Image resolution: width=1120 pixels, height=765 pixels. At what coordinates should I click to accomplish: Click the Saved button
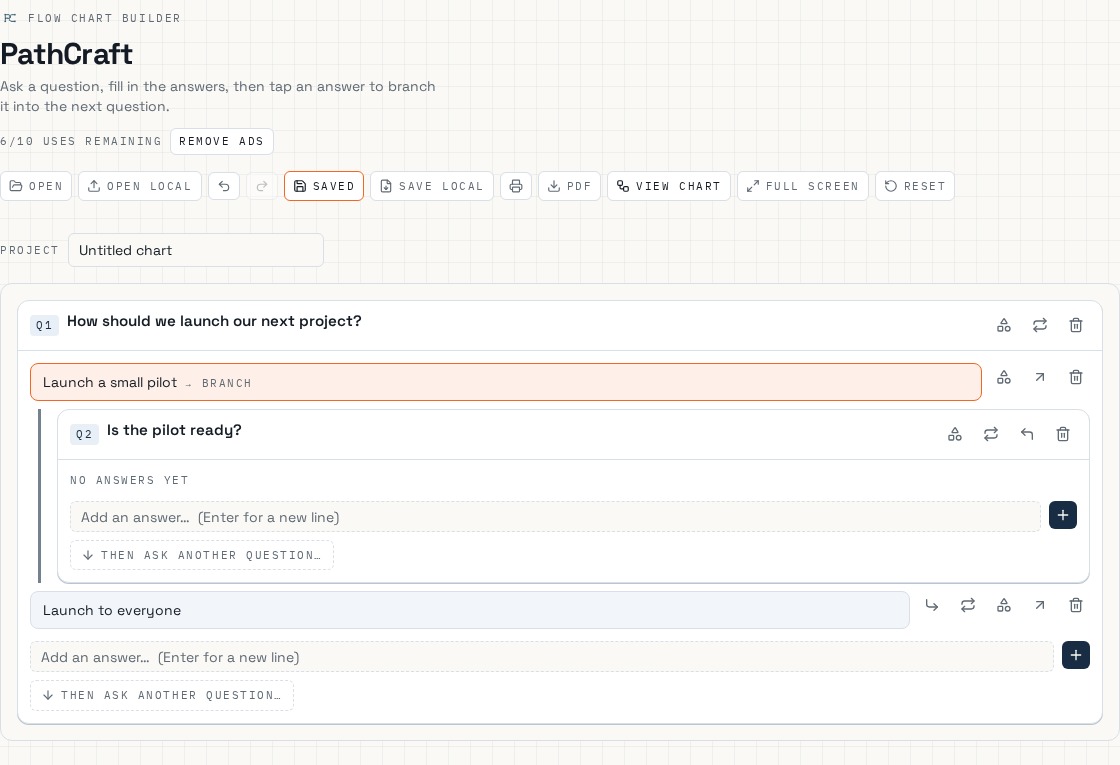(324, 186)
